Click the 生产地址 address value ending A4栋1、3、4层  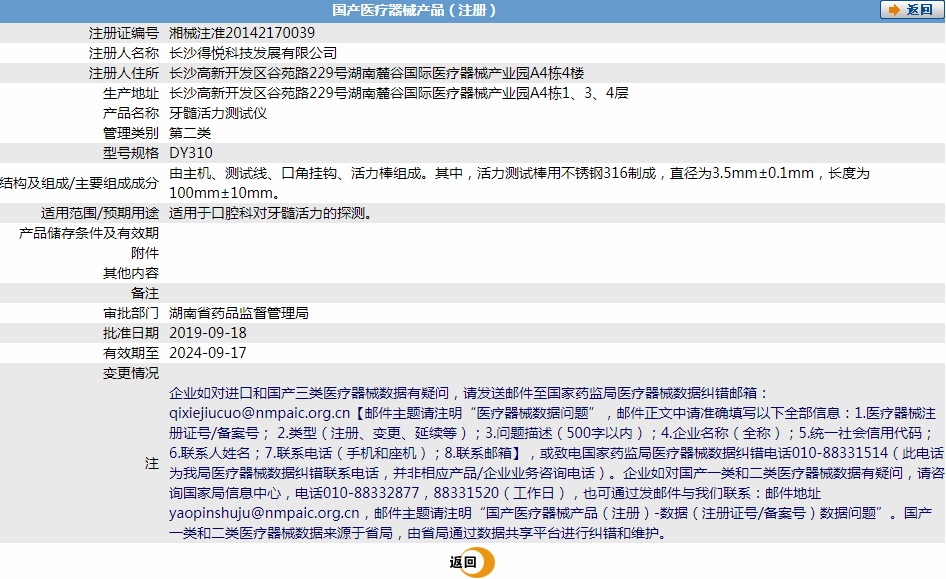(399, 93)
